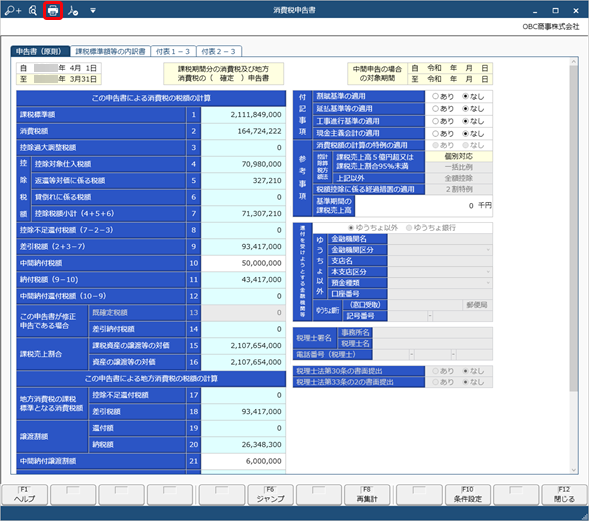Viewport: 589px width, 521px height.
Task: Select なし for 延払基準の適用
Action: [x=465, y=109]
